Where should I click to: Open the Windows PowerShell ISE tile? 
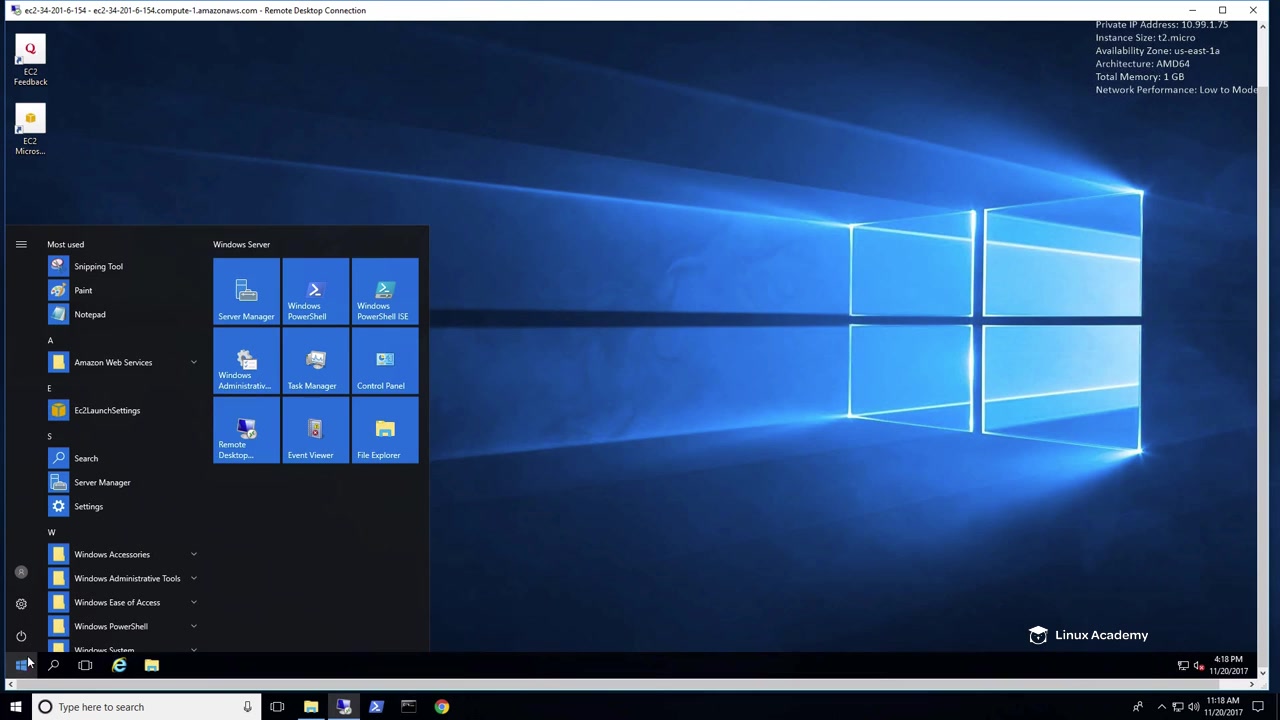click(x=385, y=292)
